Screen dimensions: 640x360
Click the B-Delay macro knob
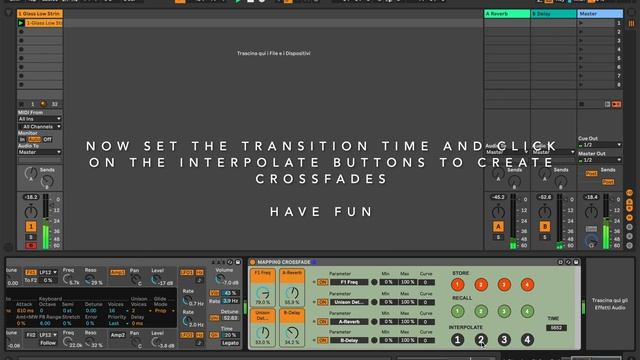coord(292,333)
